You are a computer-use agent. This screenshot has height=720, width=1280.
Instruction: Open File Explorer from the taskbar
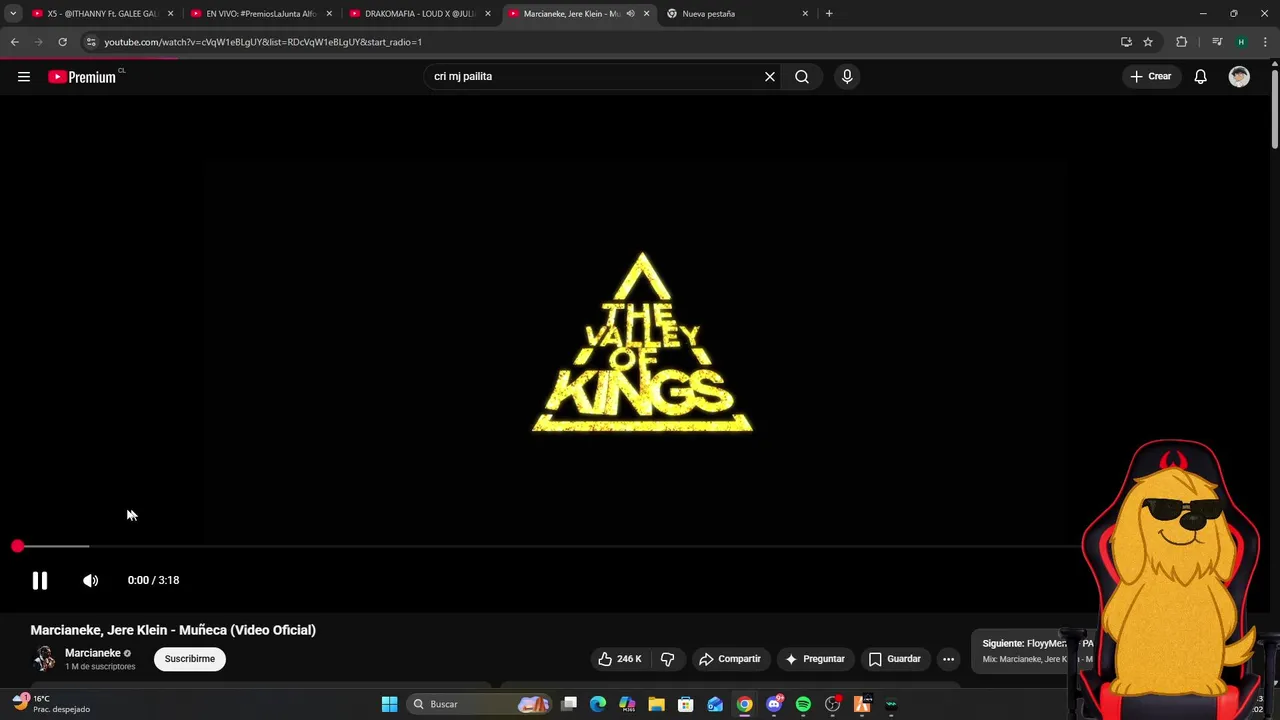tap(657, 705)
